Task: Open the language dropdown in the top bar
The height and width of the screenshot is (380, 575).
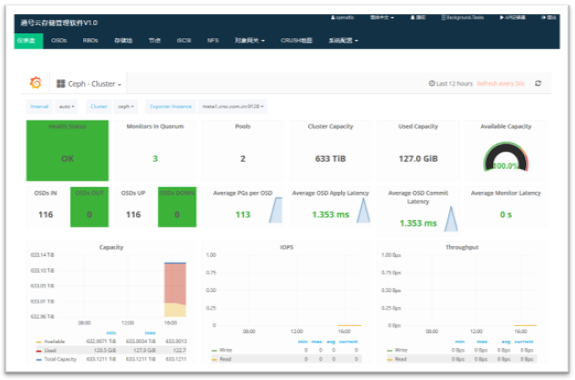Action: [382, 17]
